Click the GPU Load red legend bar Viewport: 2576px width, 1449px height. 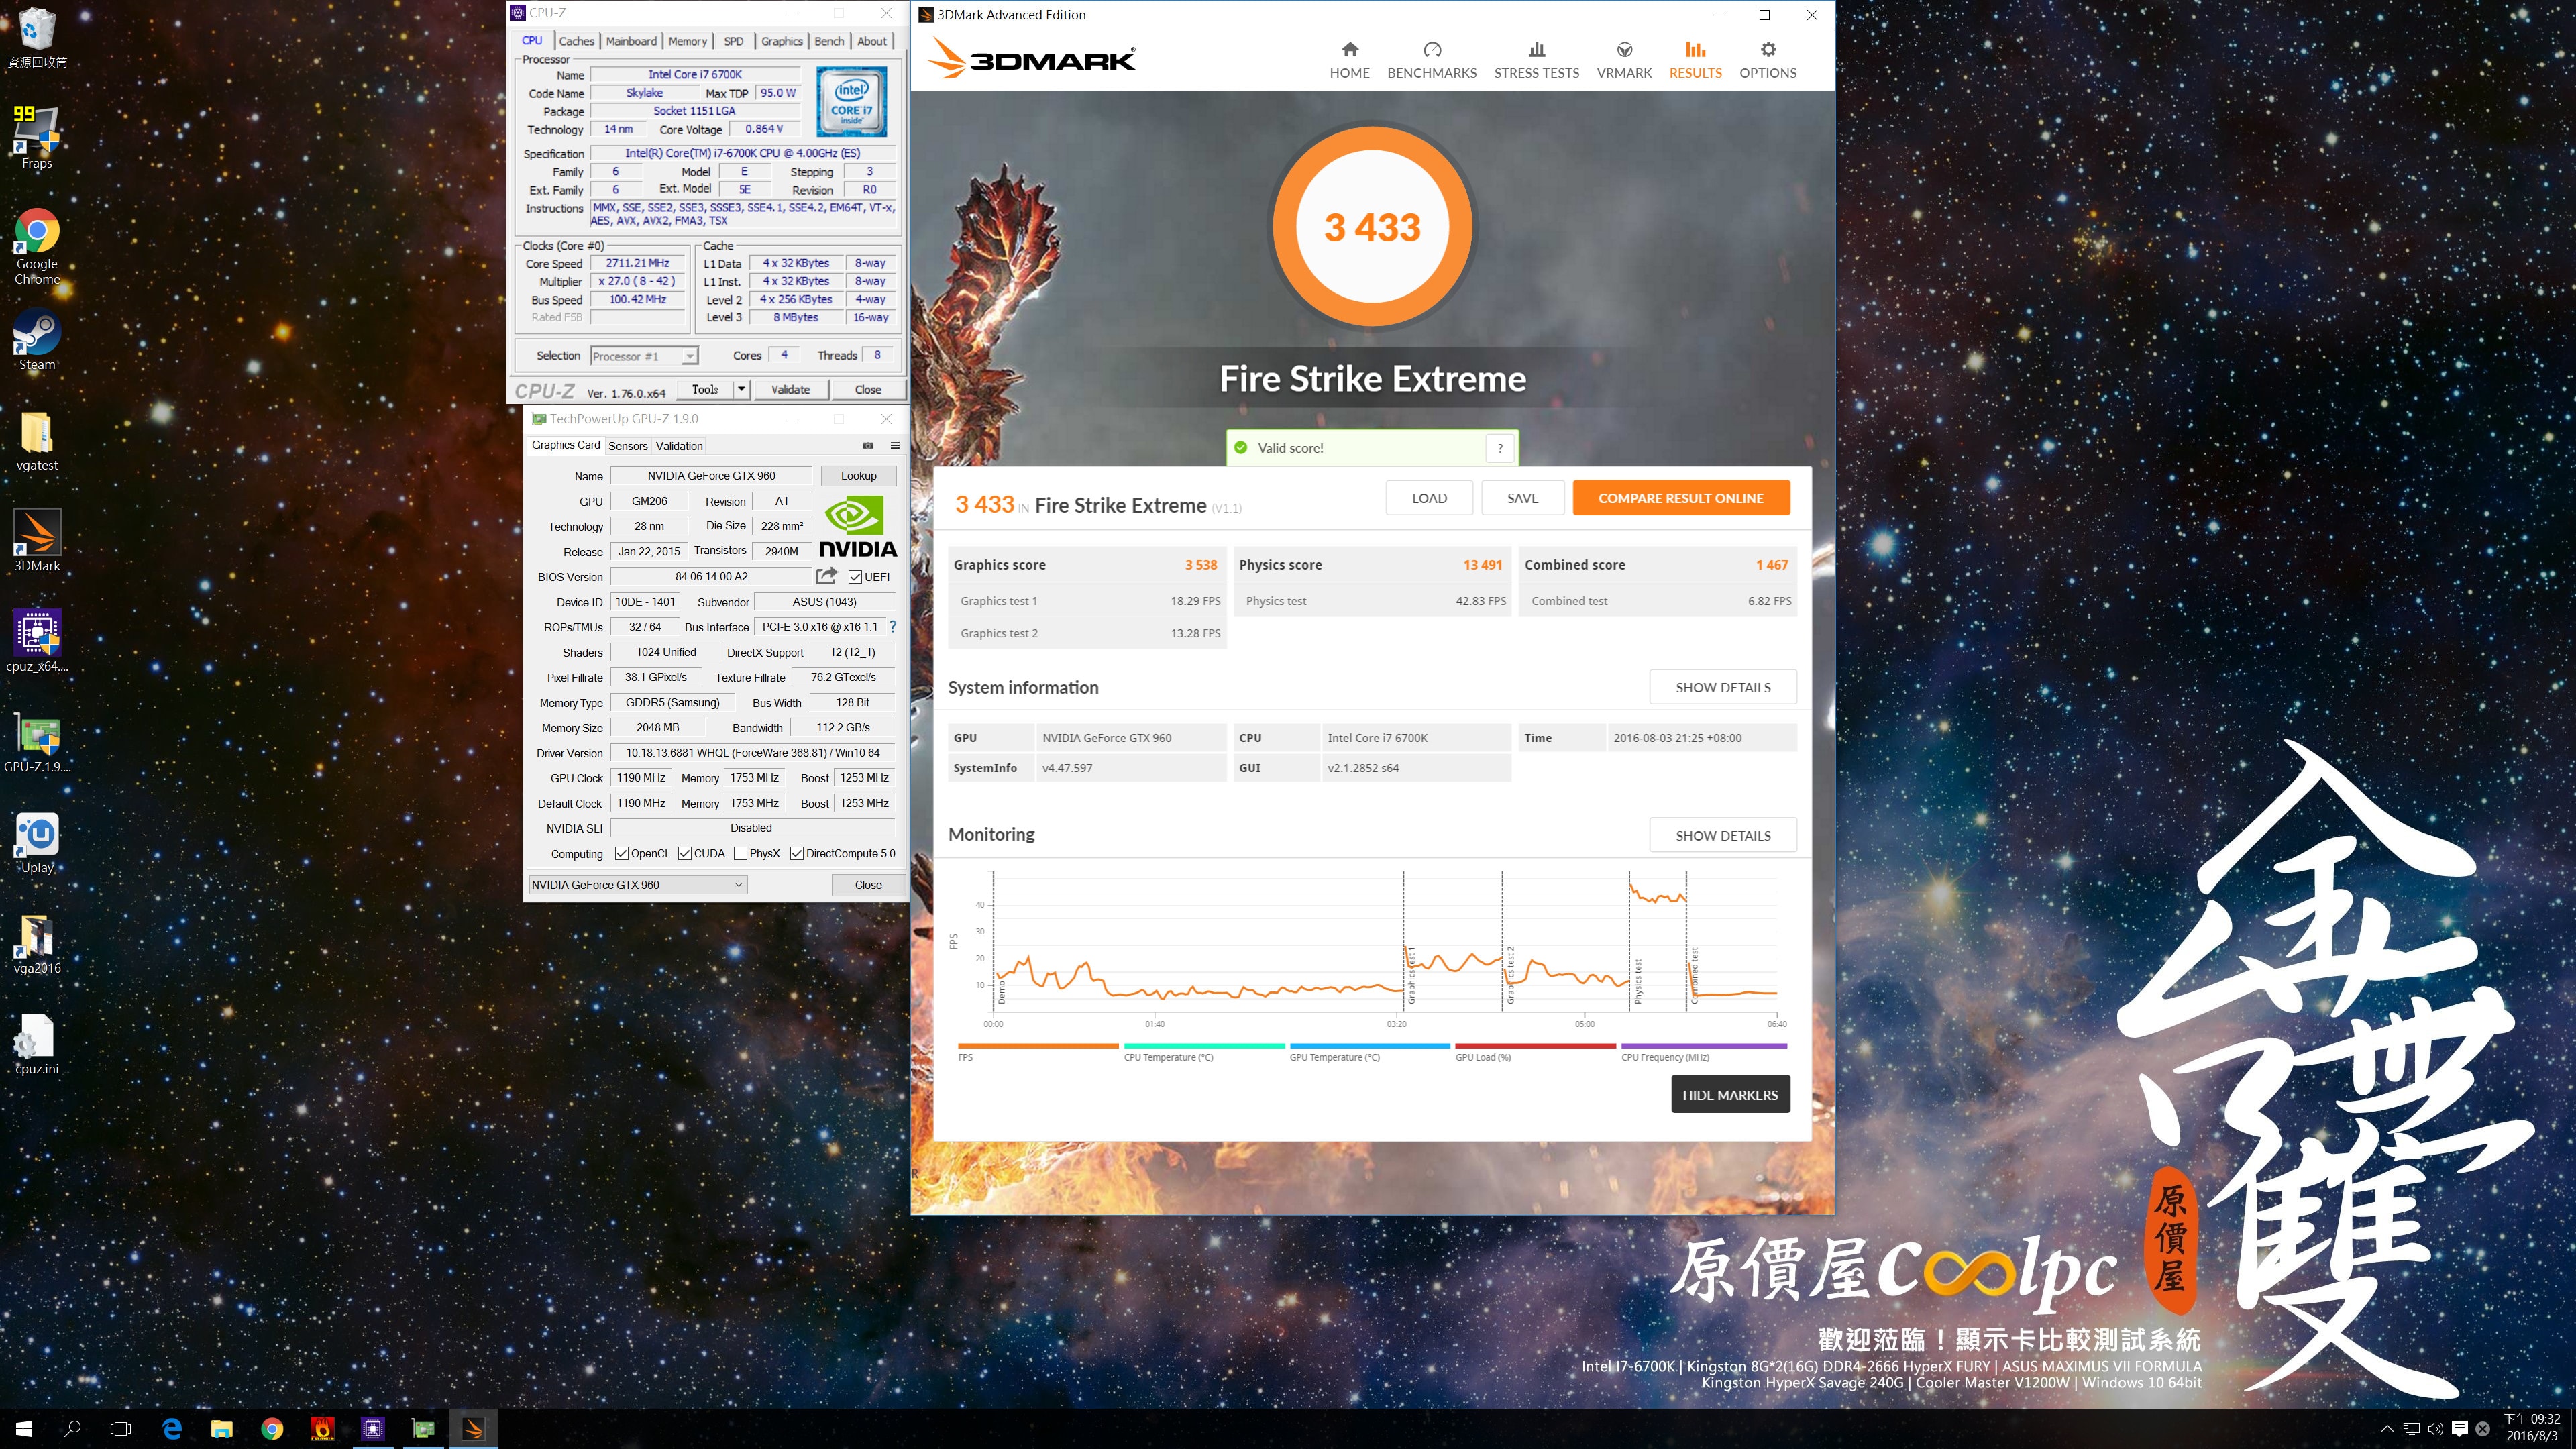(1535, 1046)
